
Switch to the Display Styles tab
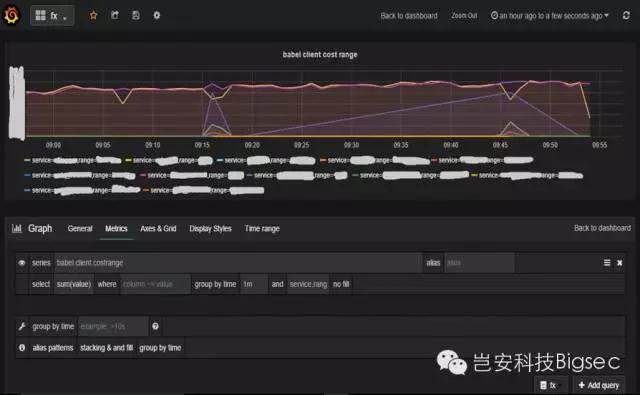tap(210, 229)
